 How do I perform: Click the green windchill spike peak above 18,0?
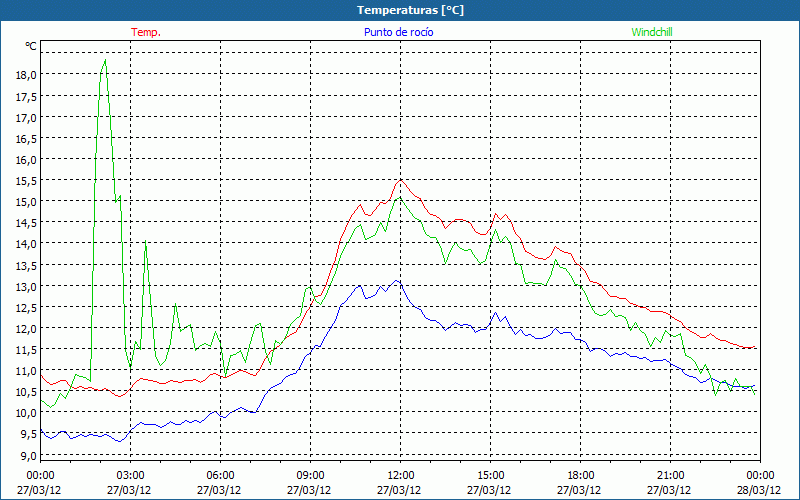[x=105, y=60]
